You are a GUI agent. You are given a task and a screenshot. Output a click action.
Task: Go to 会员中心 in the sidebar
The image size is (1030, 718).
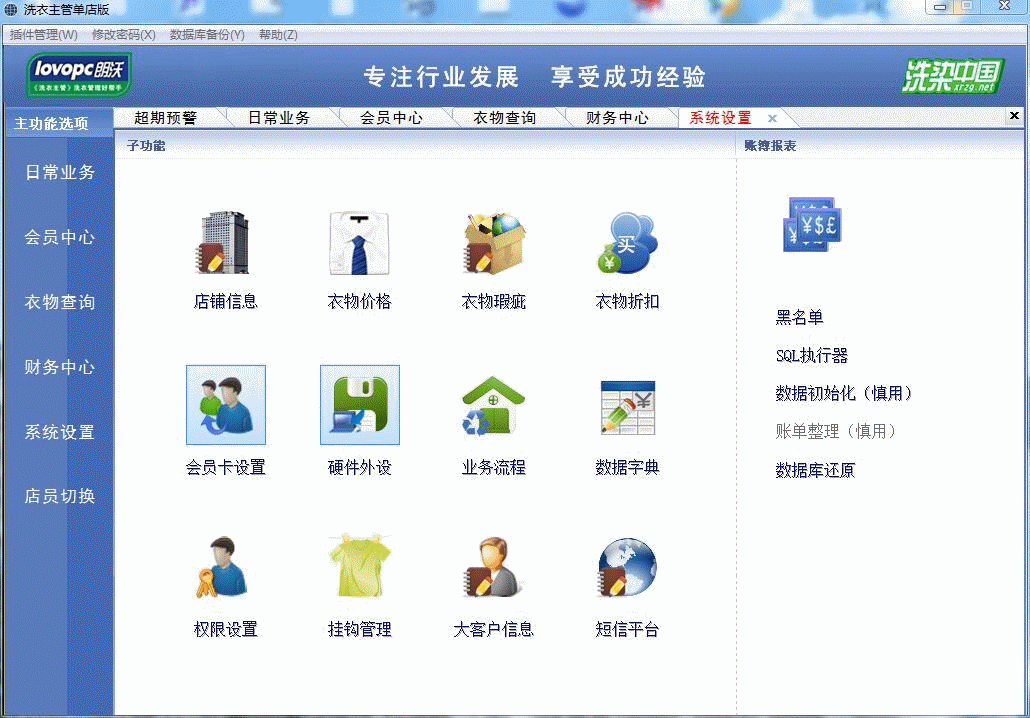click(x=60, y=237)
